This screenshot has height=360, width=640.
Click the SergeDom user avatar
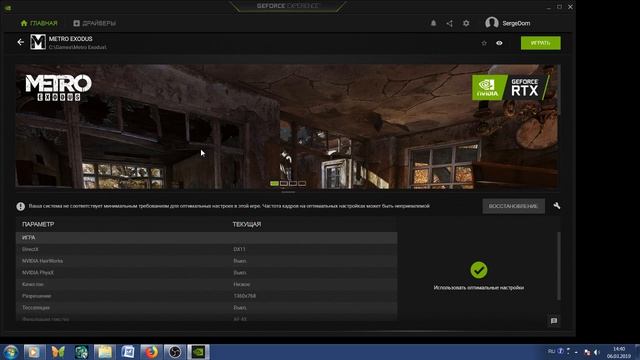pos(491,23)
